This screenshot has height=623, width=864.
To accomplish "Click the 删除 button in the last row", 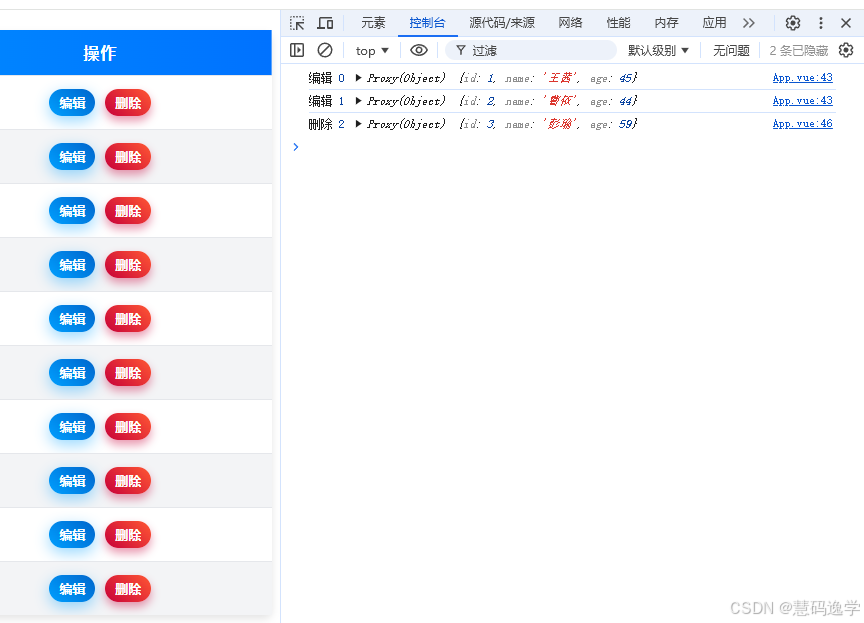I will (x=128, y=589).
